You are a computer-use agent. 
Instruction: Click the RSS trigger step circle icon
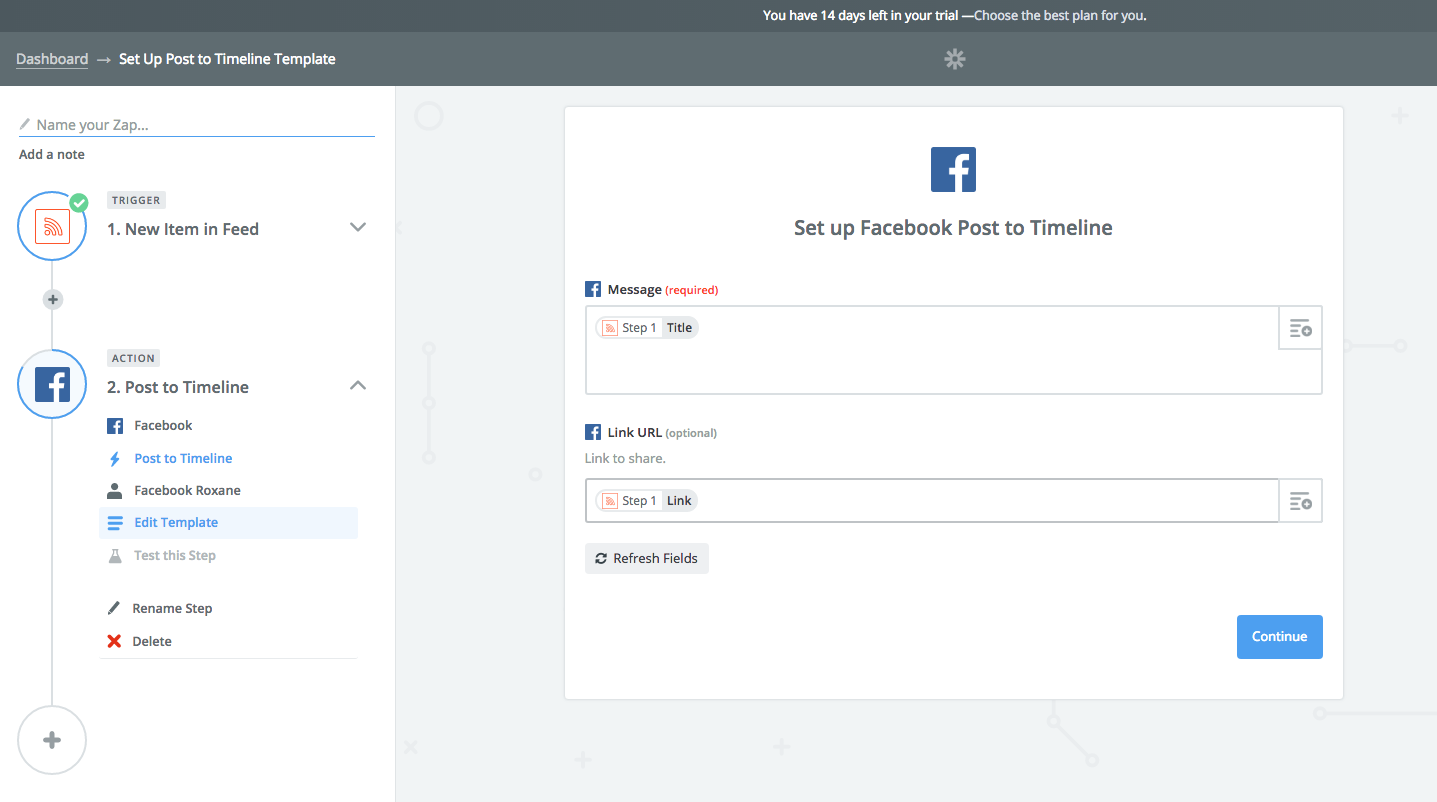52,227
